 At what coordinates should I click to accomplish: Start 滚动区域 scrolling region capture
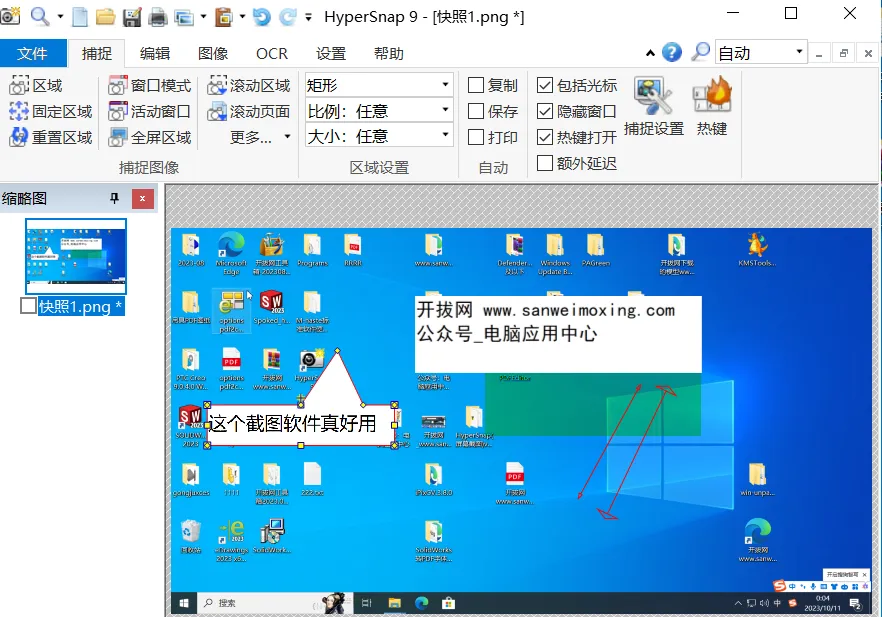[248, 85]
